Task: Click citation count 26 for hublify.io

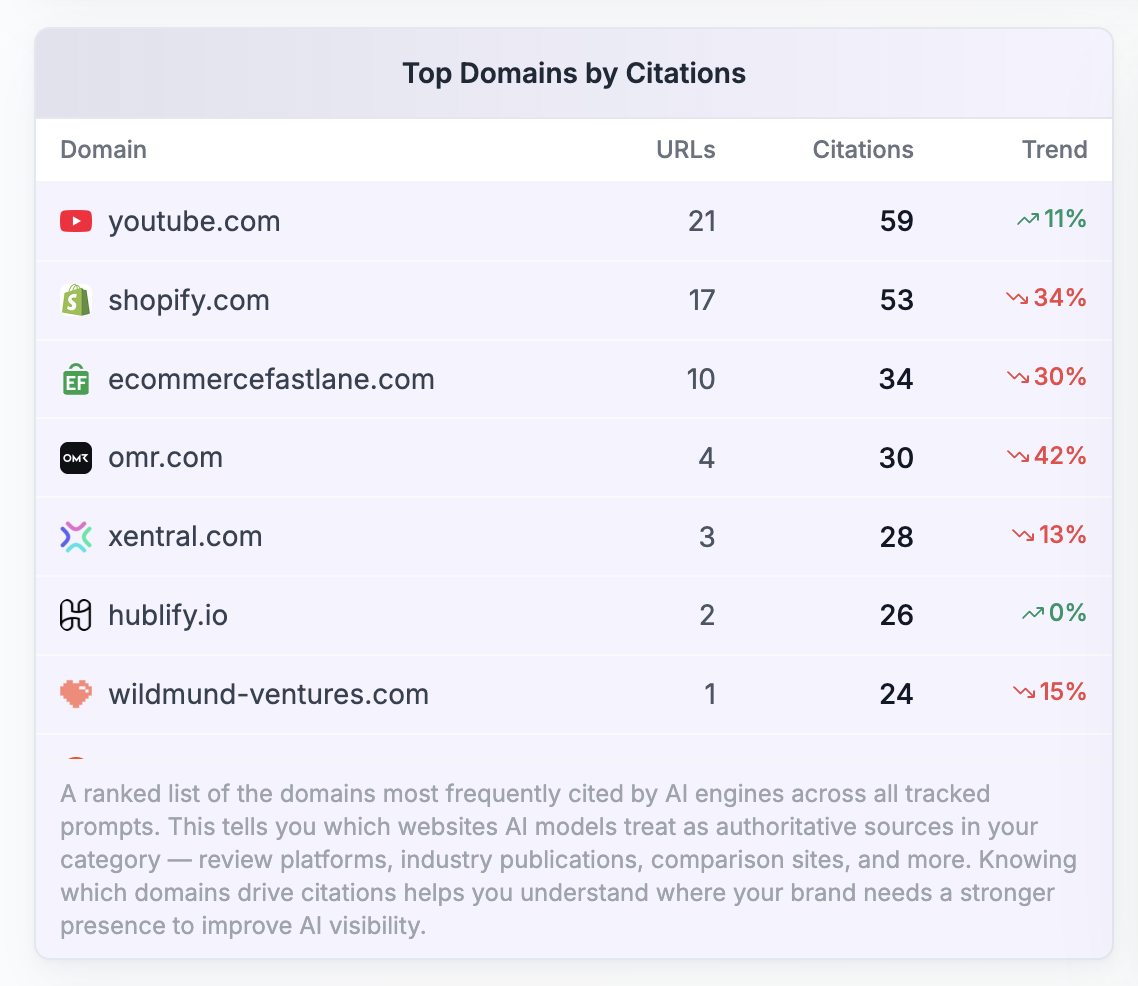Action: tap(896, 615)
